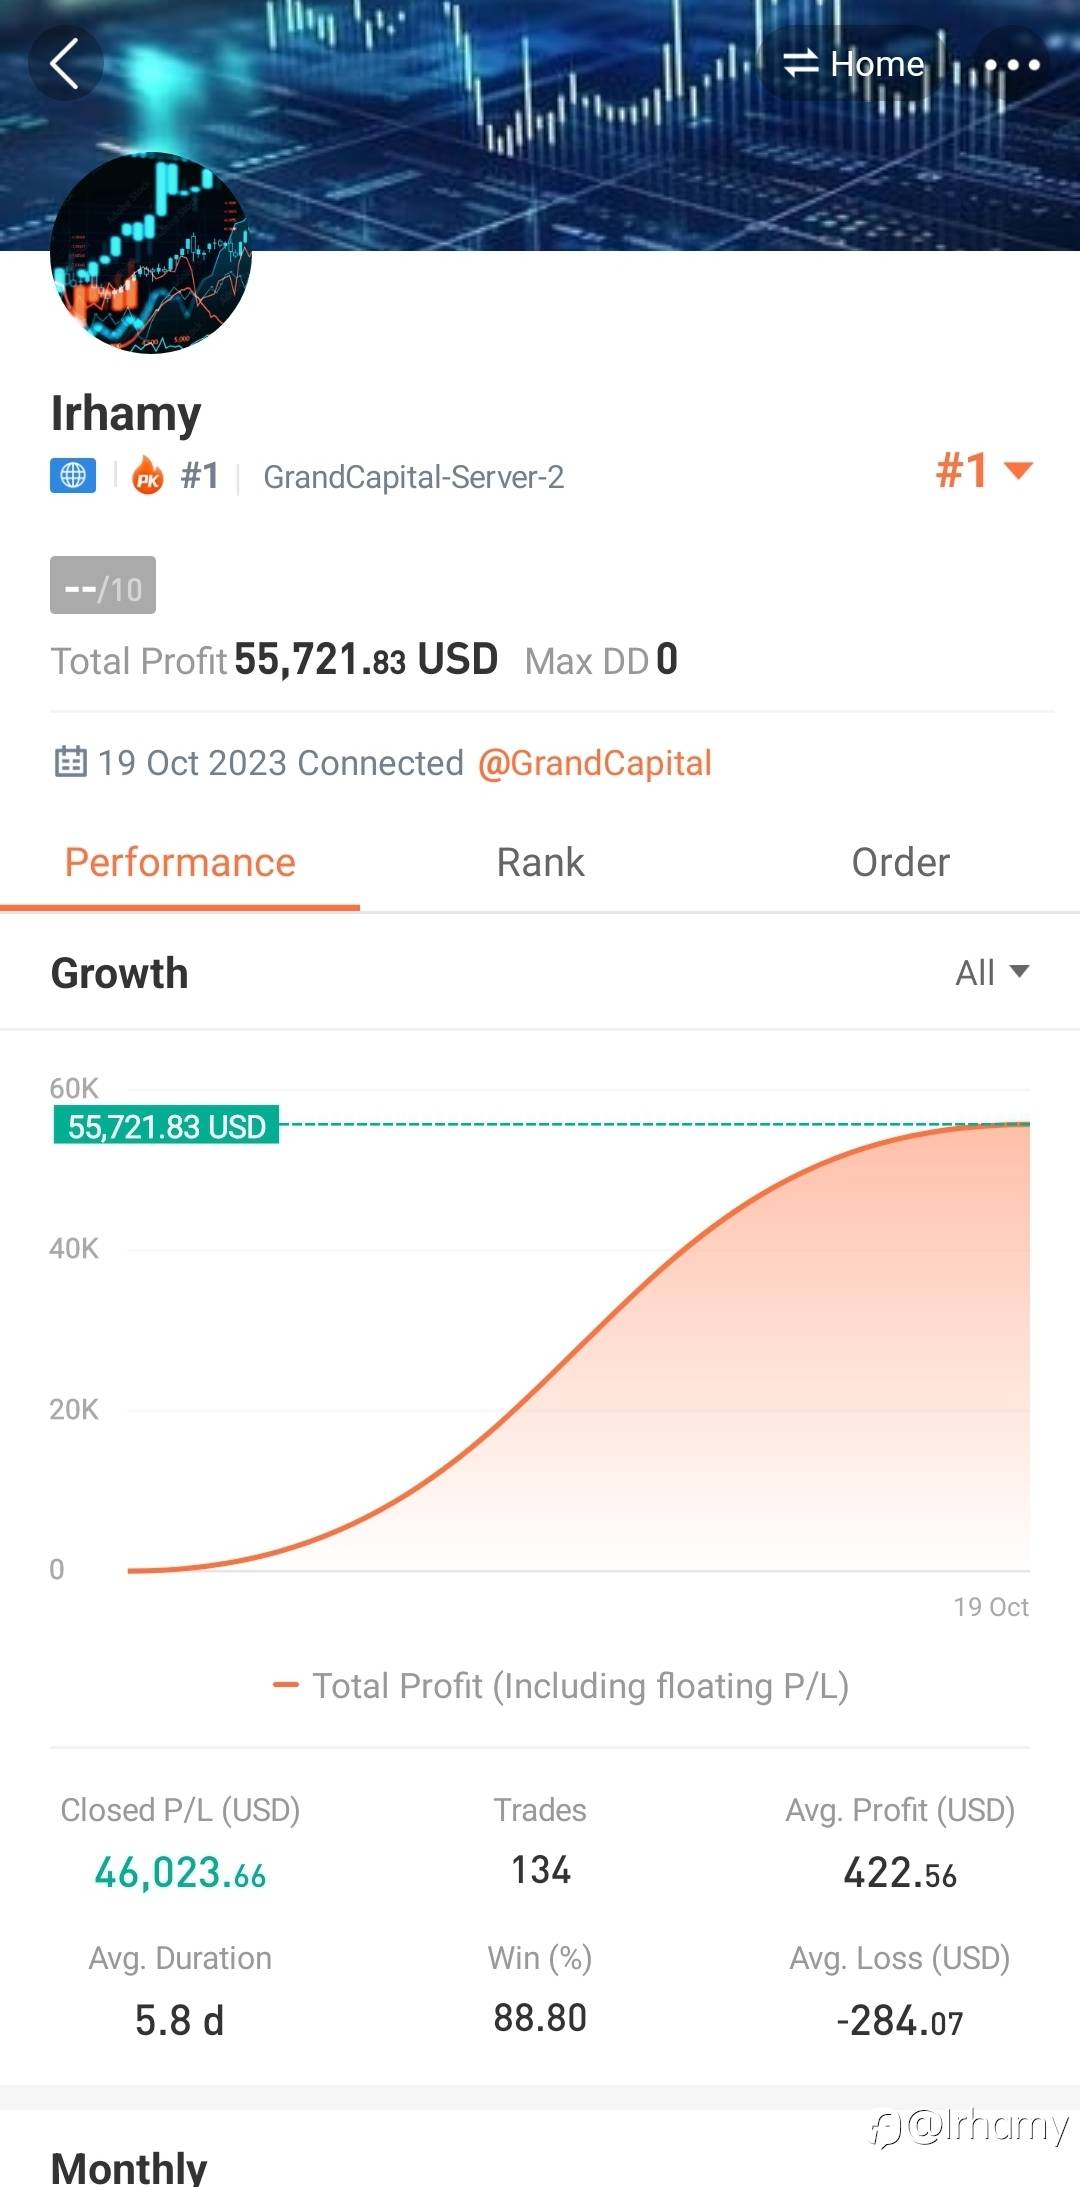Open the Growth period All dropdown
Screen dimensions: 1080x2187
click(991, 972)
